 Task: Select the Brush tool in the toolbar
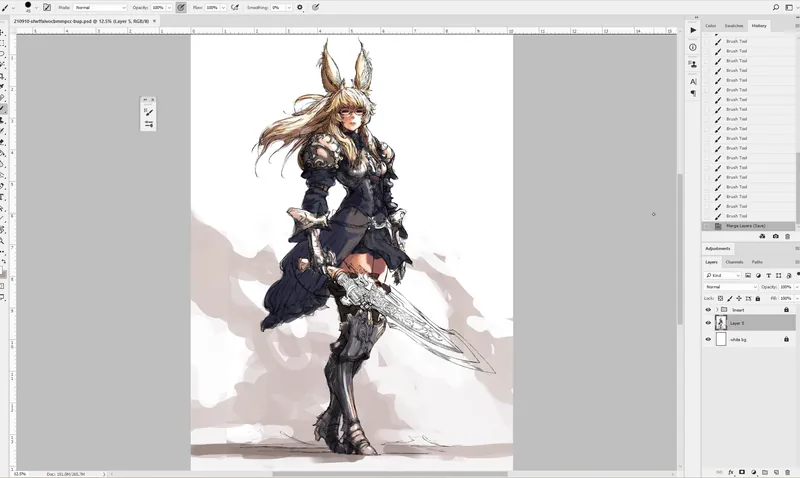point(3,109)
